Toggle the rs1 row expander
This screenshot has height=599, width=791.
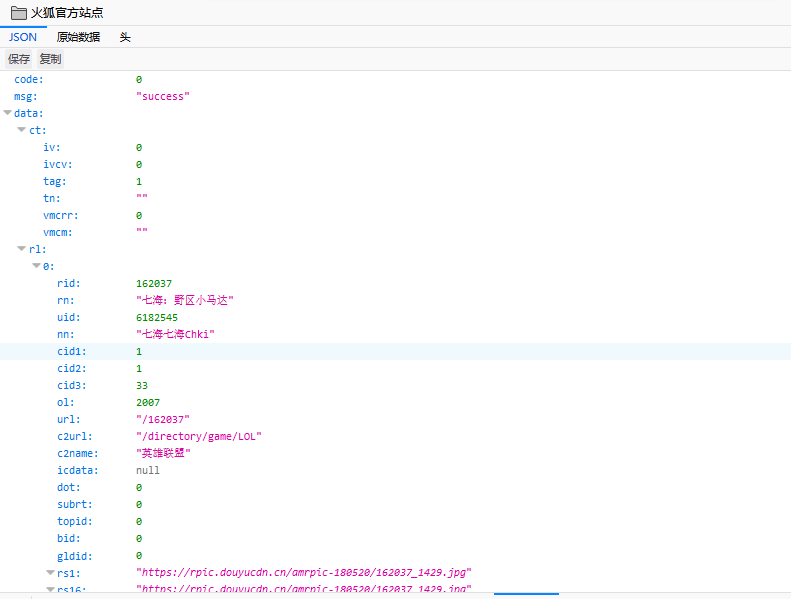(50, 572)
